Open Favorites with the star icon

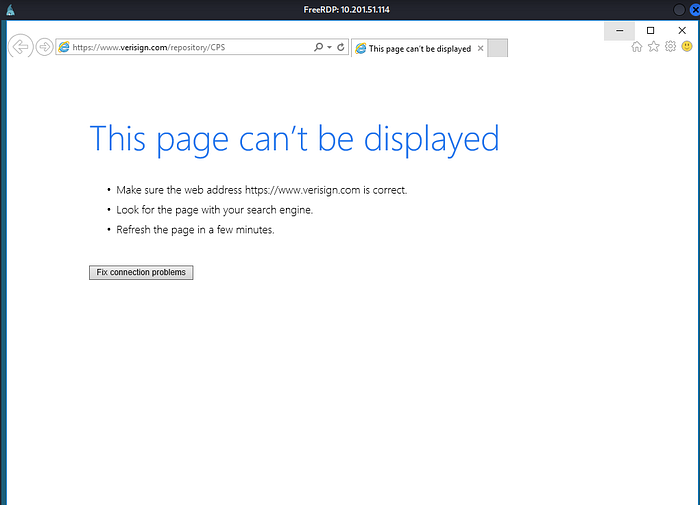pyautogui.click(x=654, y=46)
